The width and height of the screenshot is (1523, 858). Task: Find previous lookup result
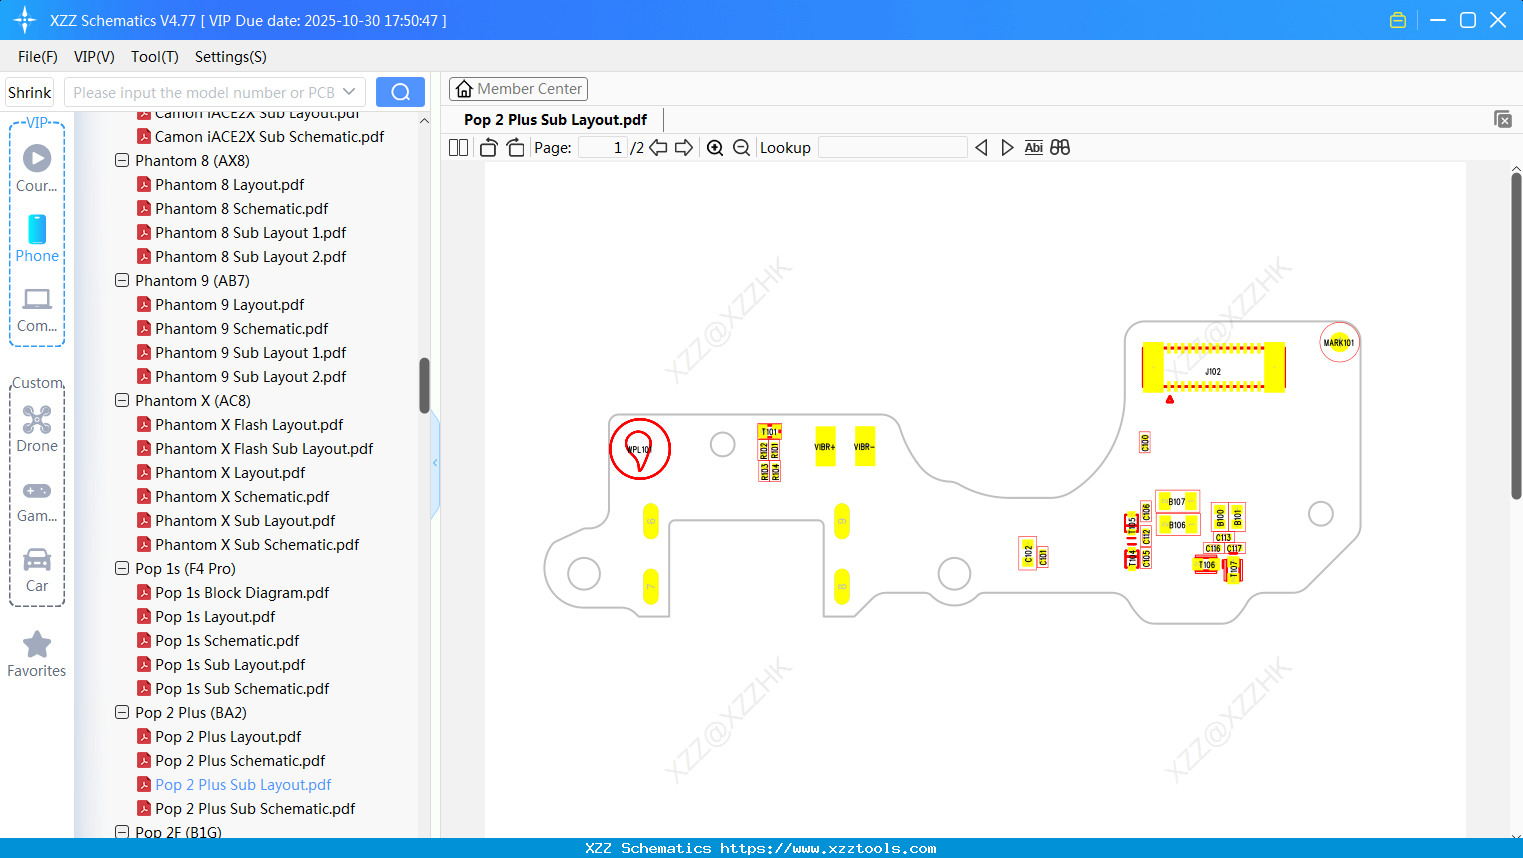(x=981, y=147)
